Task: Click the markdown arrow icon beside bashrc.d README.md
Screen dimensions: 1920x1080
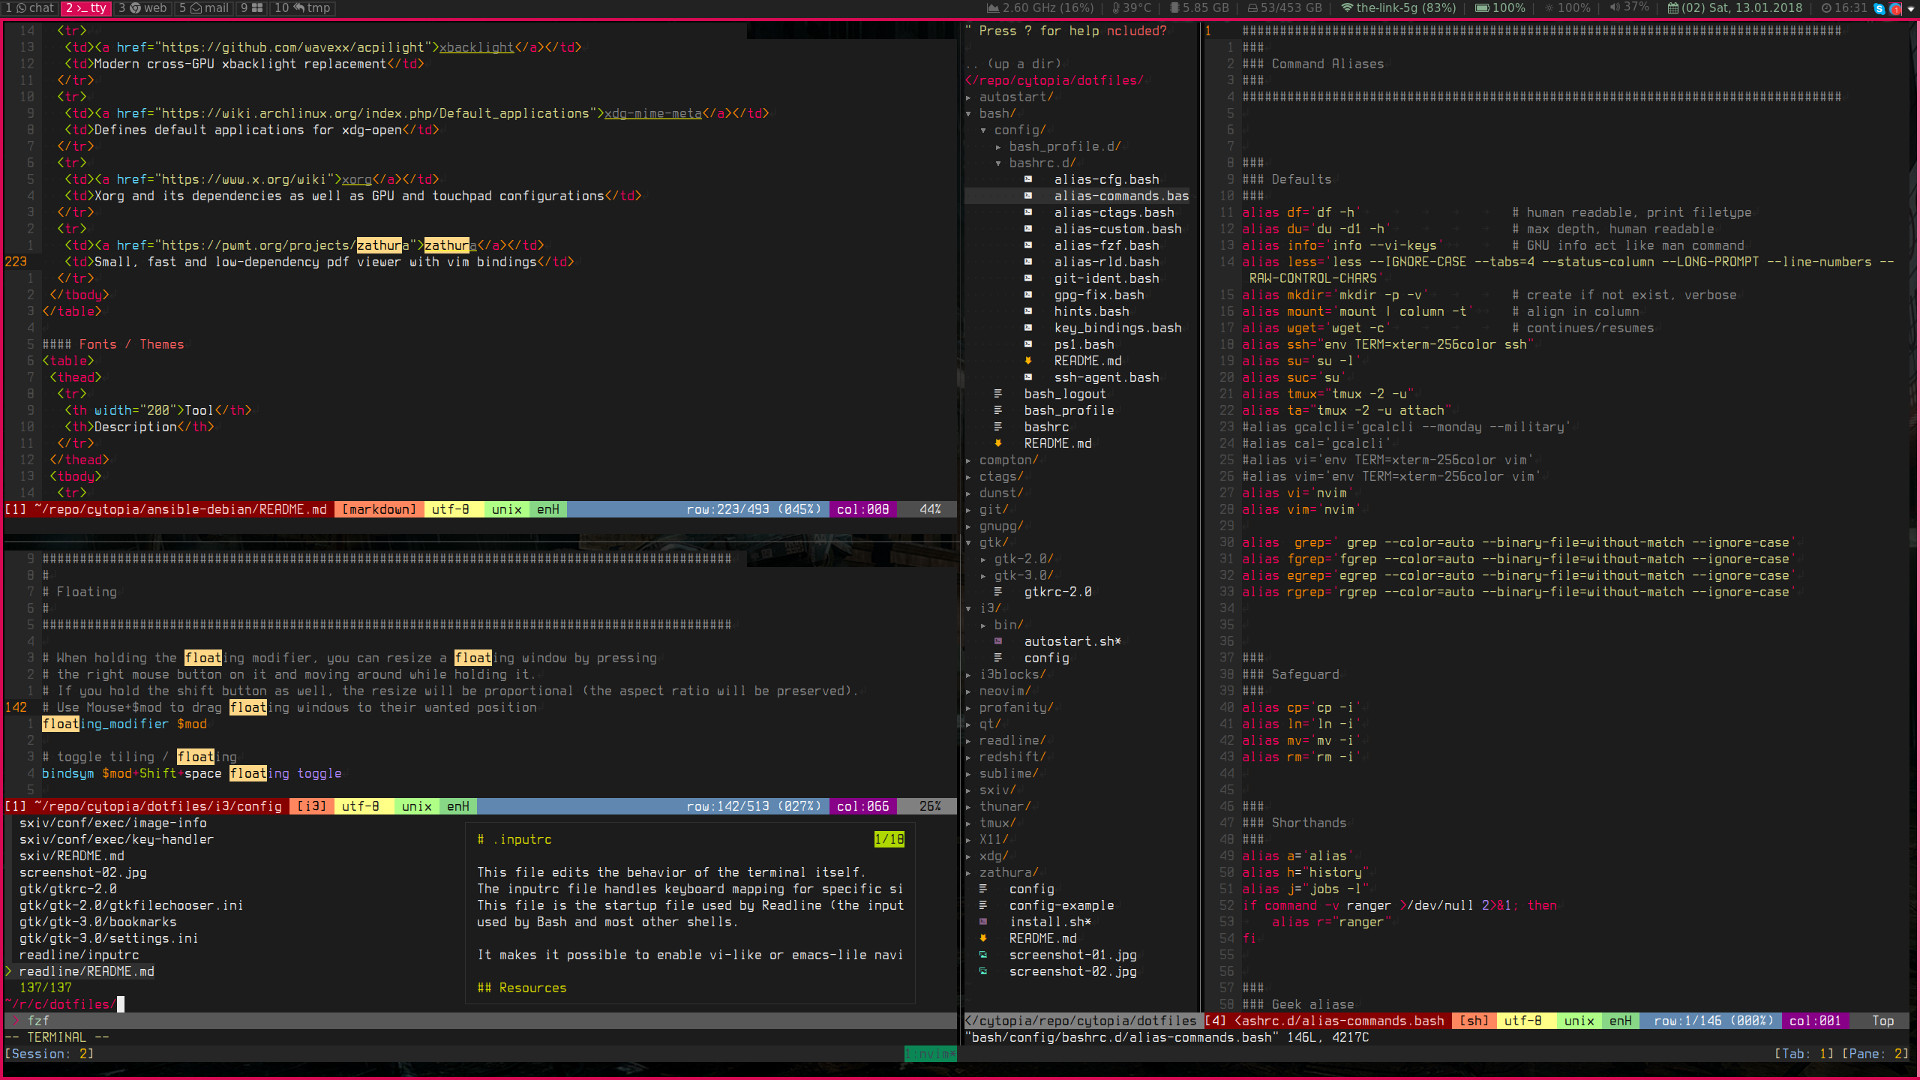Action: point(1028,361)
